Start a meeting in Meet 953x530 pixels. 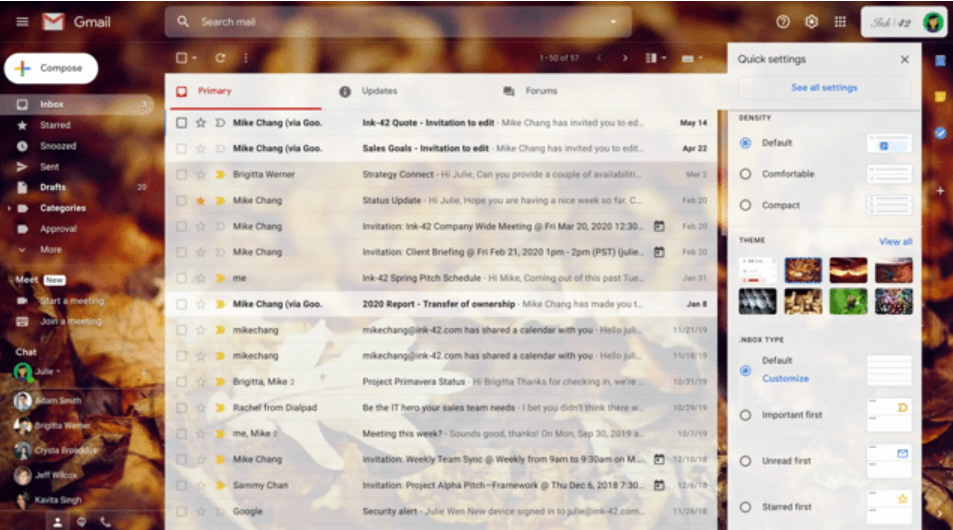pos(72,301)
